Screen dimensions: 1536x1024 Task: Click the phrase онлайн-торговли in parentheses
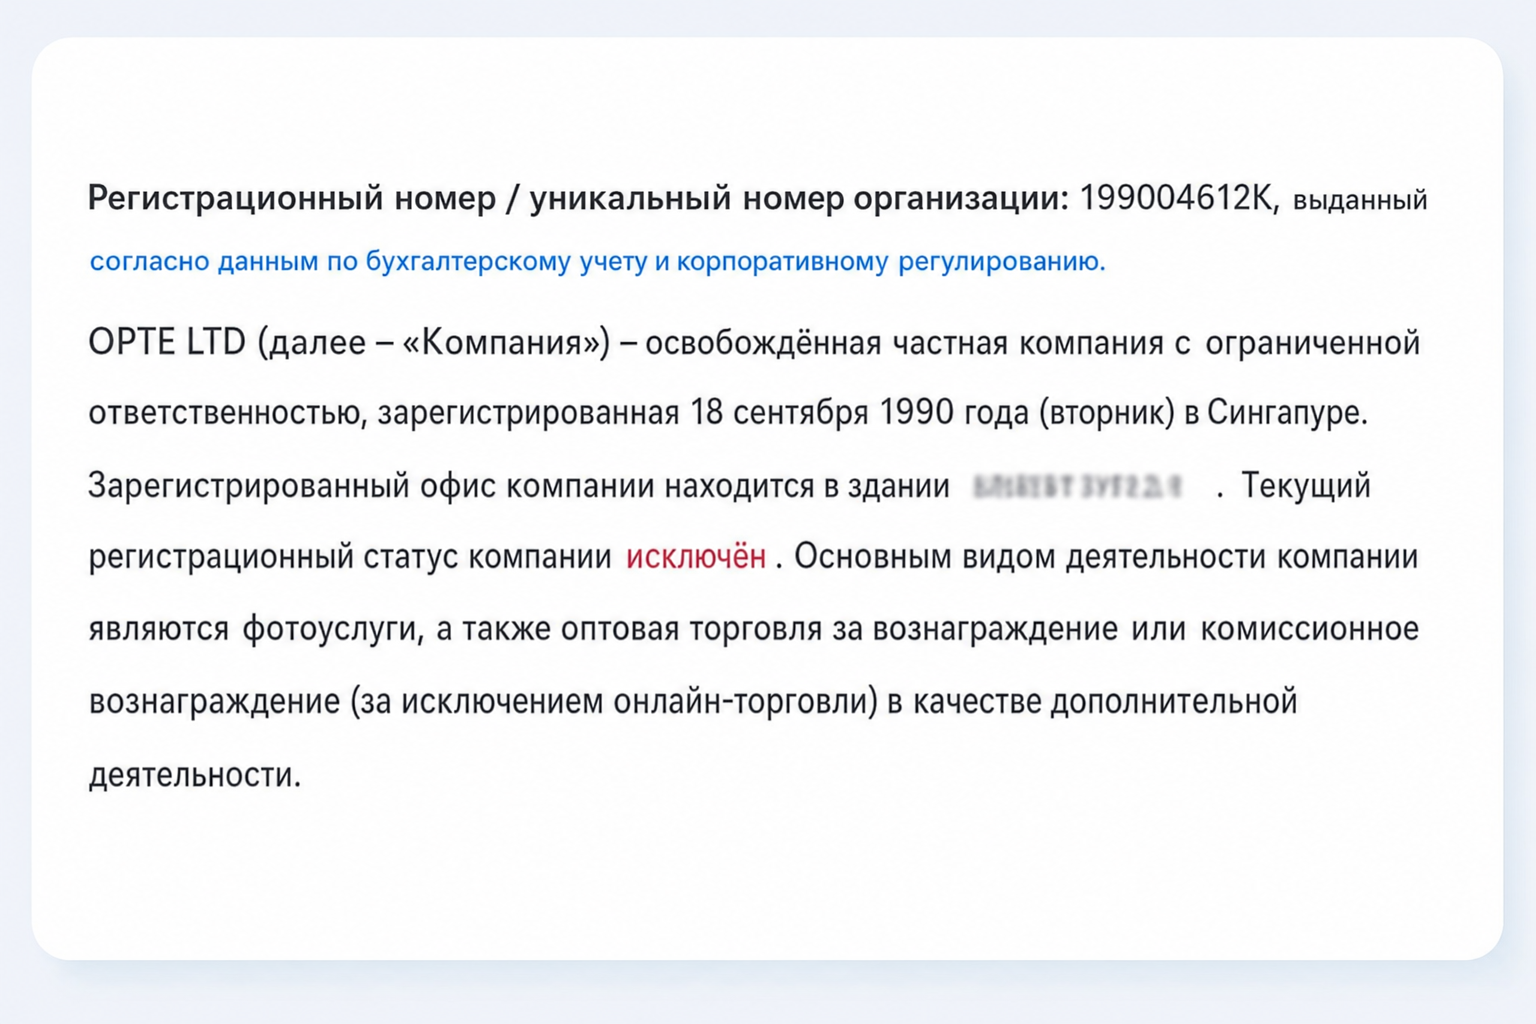tap(745, 701)
